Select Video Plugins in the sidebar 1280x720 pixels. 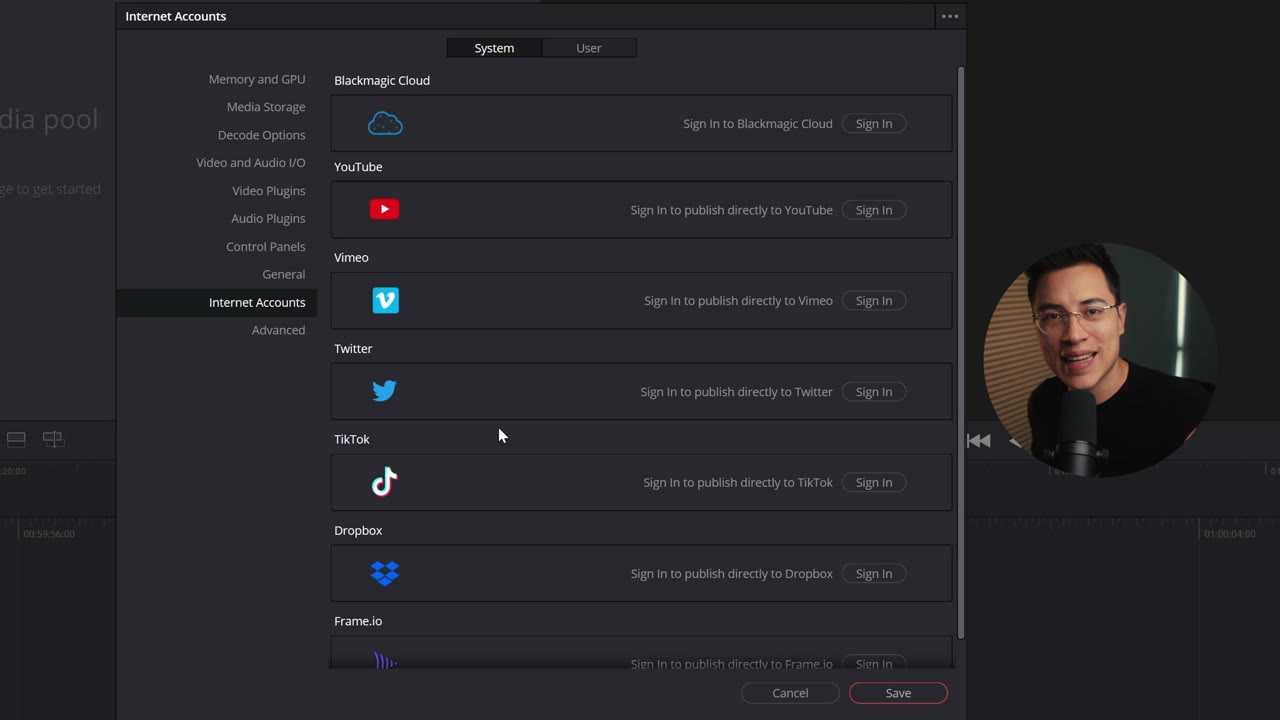(269, 191)
